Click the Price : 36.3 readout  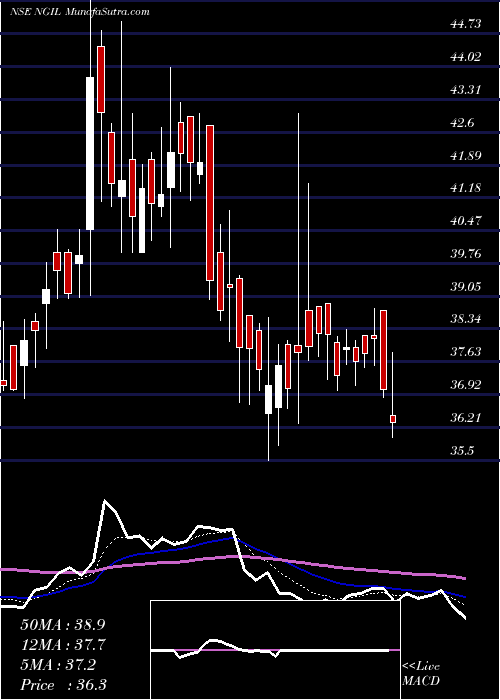pyautogui.click(x=63, y=685)
